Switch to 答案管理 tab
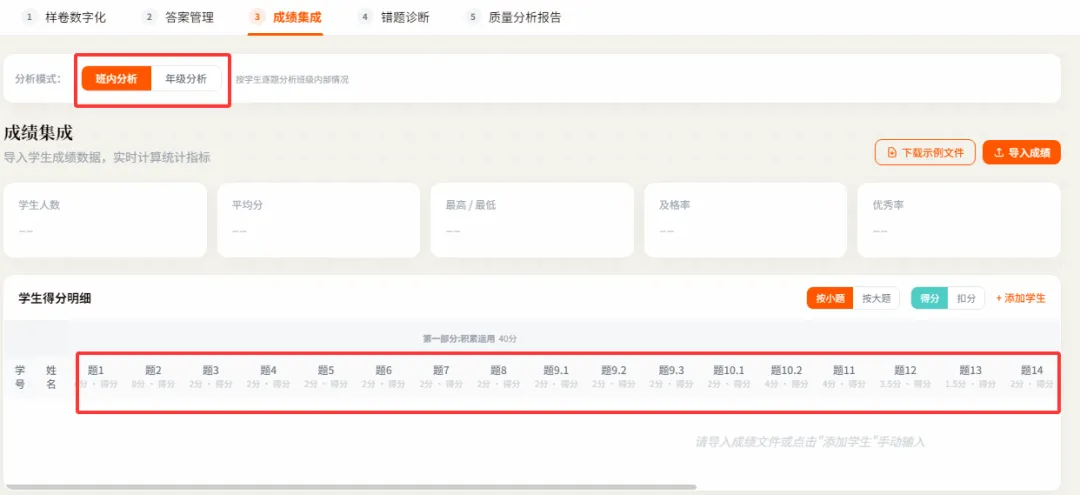This screenshot has width=1080, height=495. point(178,17)
